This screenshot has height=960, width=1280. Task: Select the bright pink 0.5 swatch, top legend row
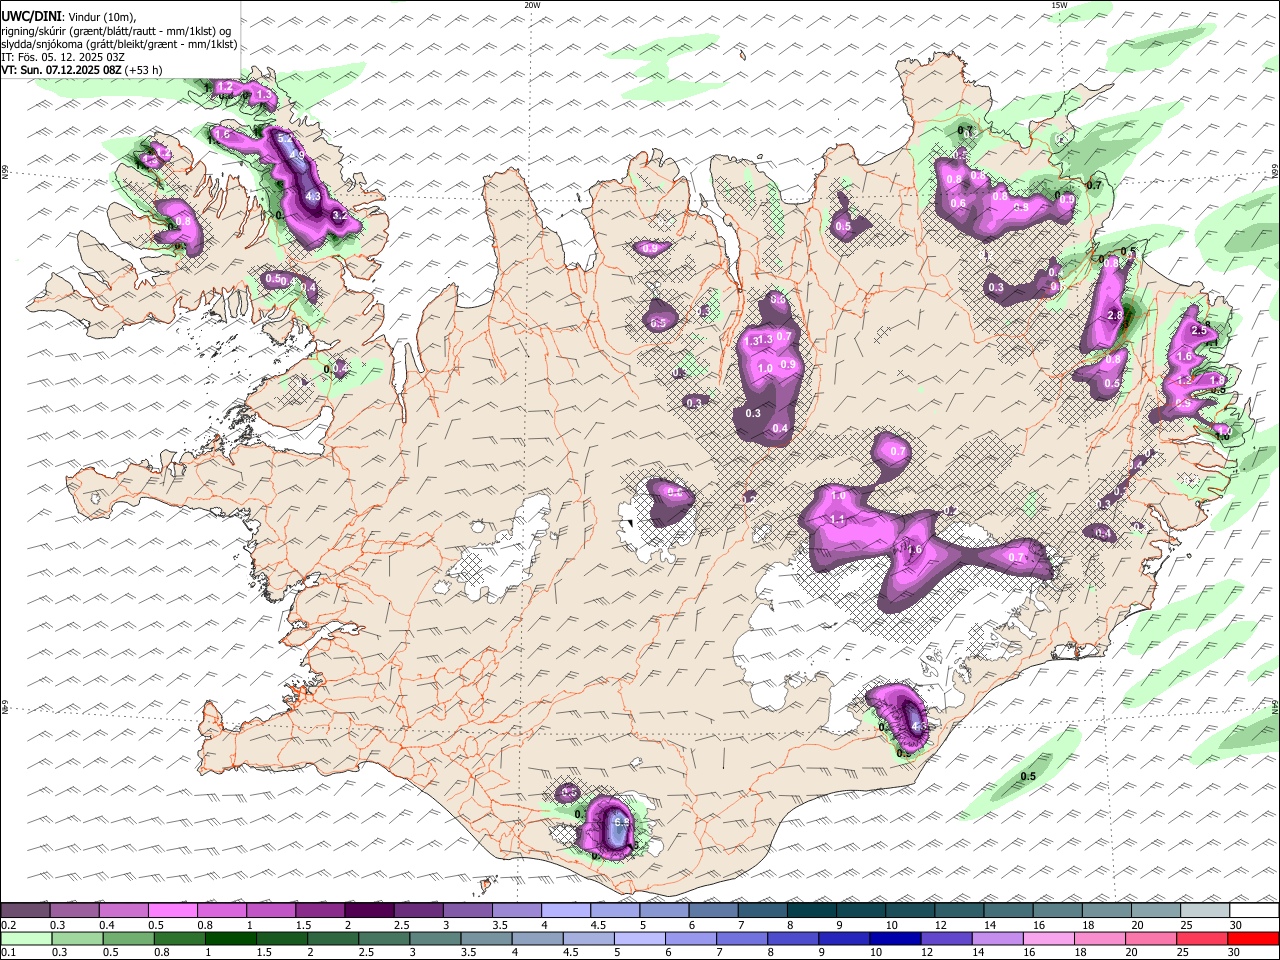[172, 910]
